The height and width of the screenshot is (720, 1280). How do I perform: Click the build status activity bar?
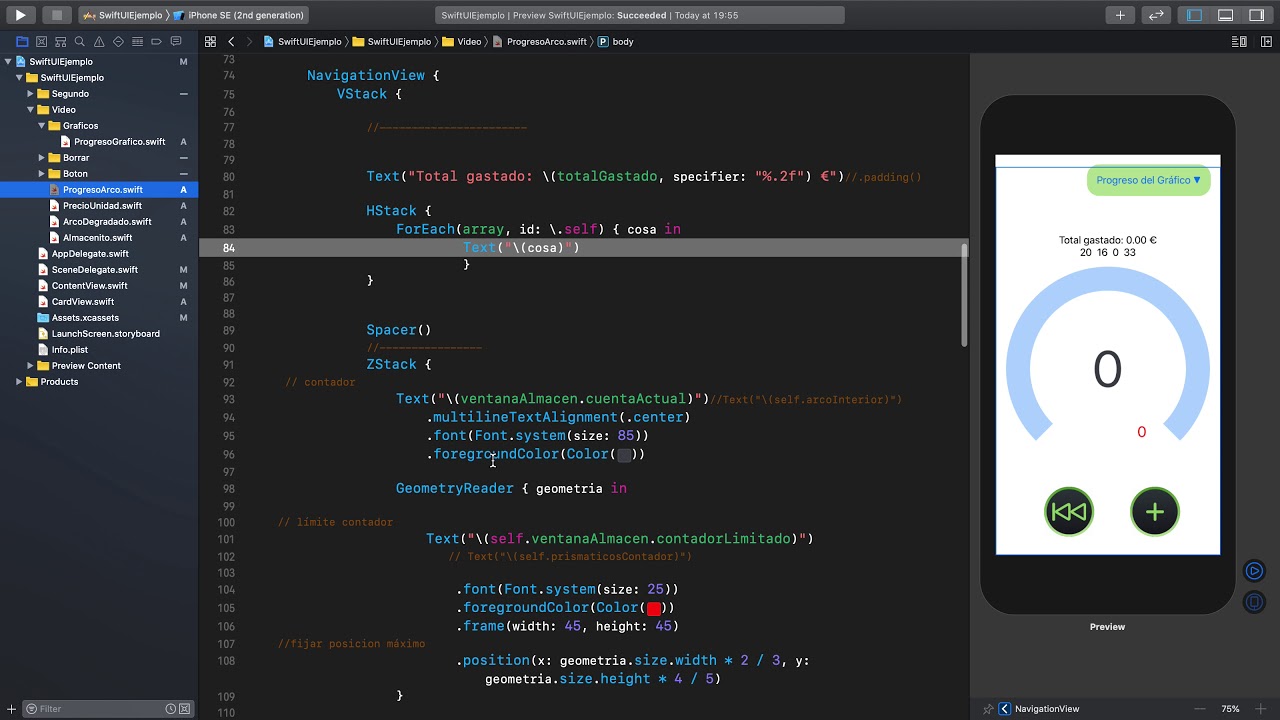click(x=640, y=15)
